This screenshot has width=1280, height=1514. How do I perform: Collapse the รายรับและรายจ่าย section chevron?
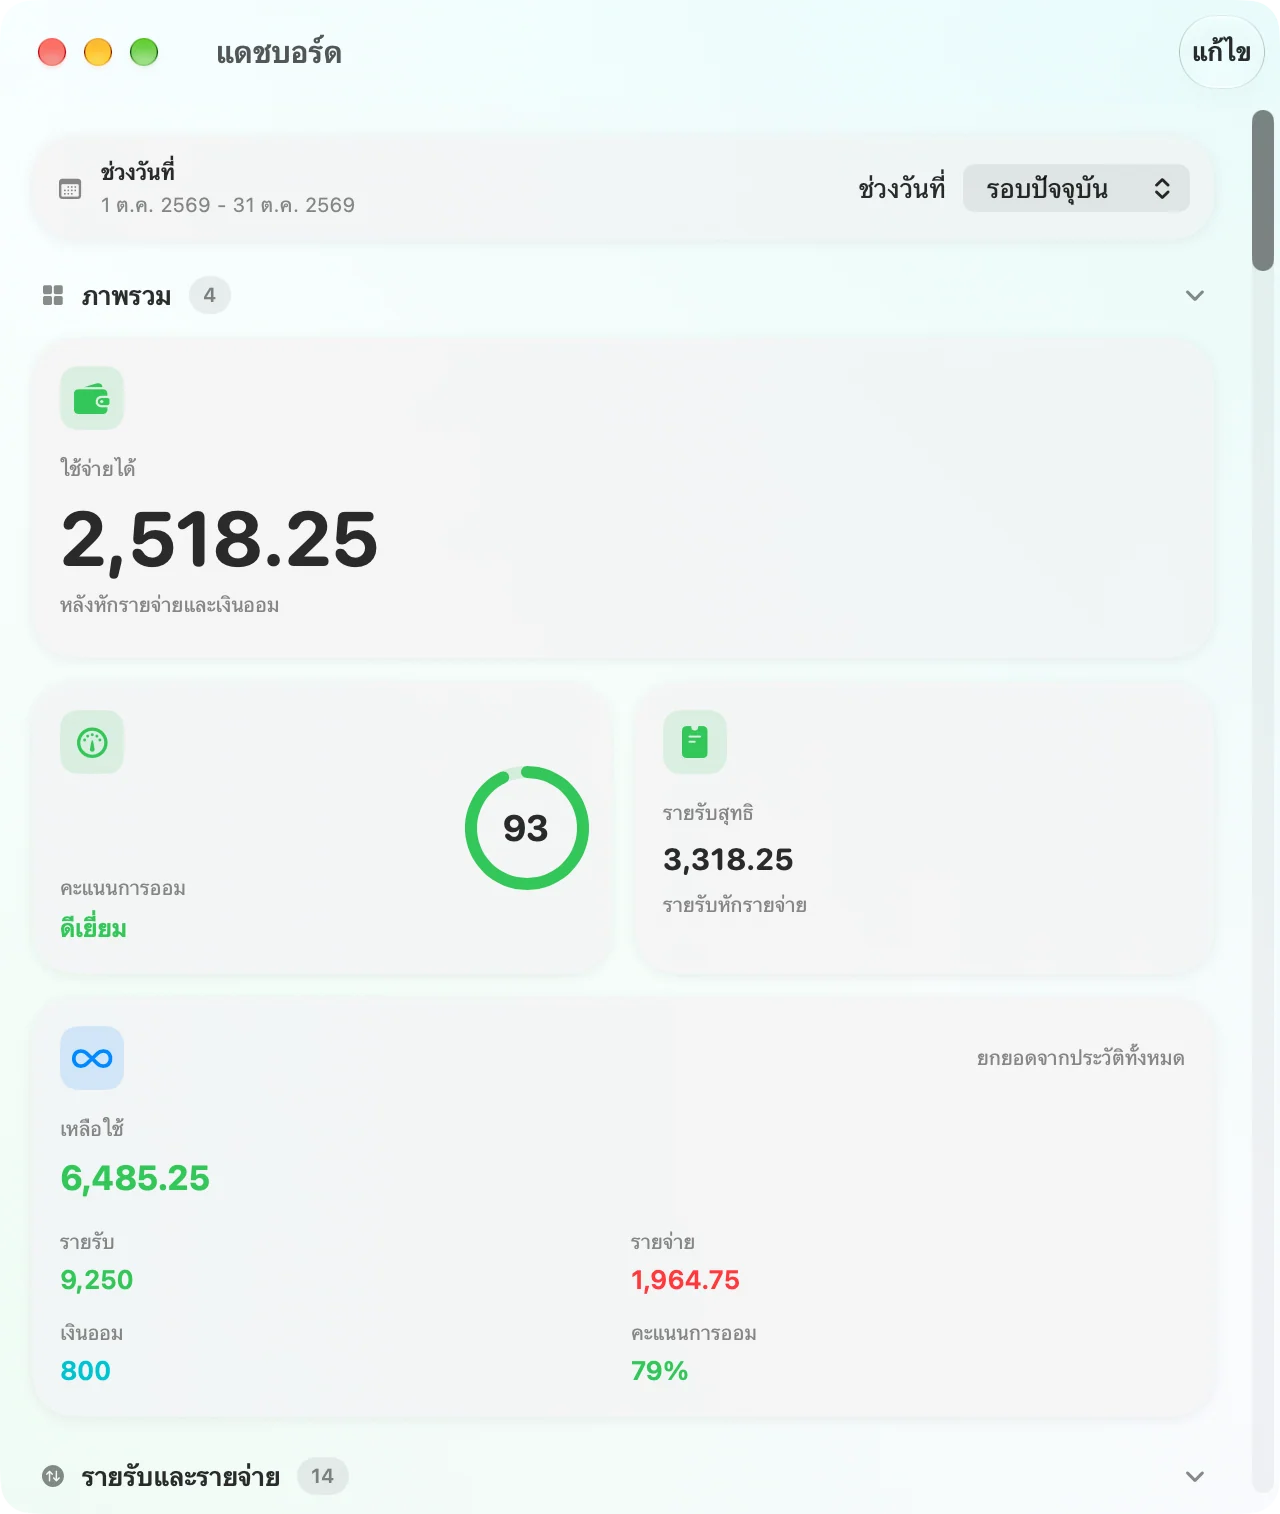pyautogui.click(x=1195, y=1476)
